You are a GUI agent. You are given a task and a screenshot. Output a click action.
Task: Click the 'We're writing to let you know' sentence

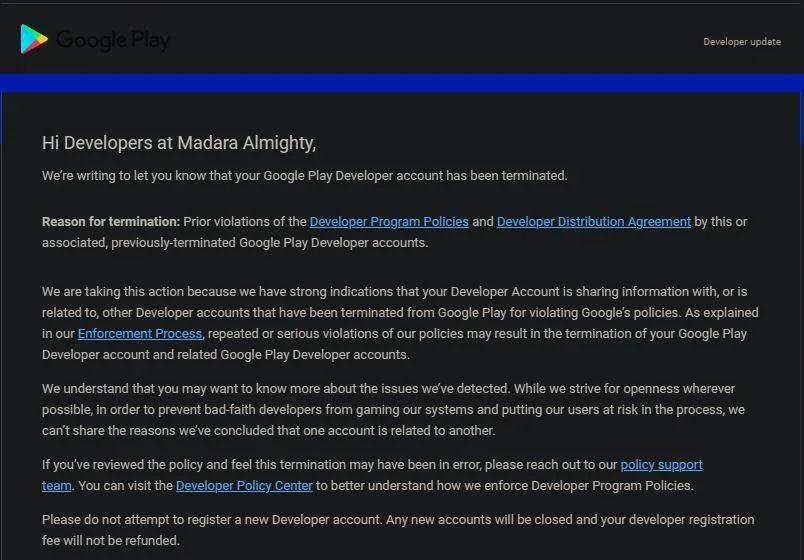304,175
